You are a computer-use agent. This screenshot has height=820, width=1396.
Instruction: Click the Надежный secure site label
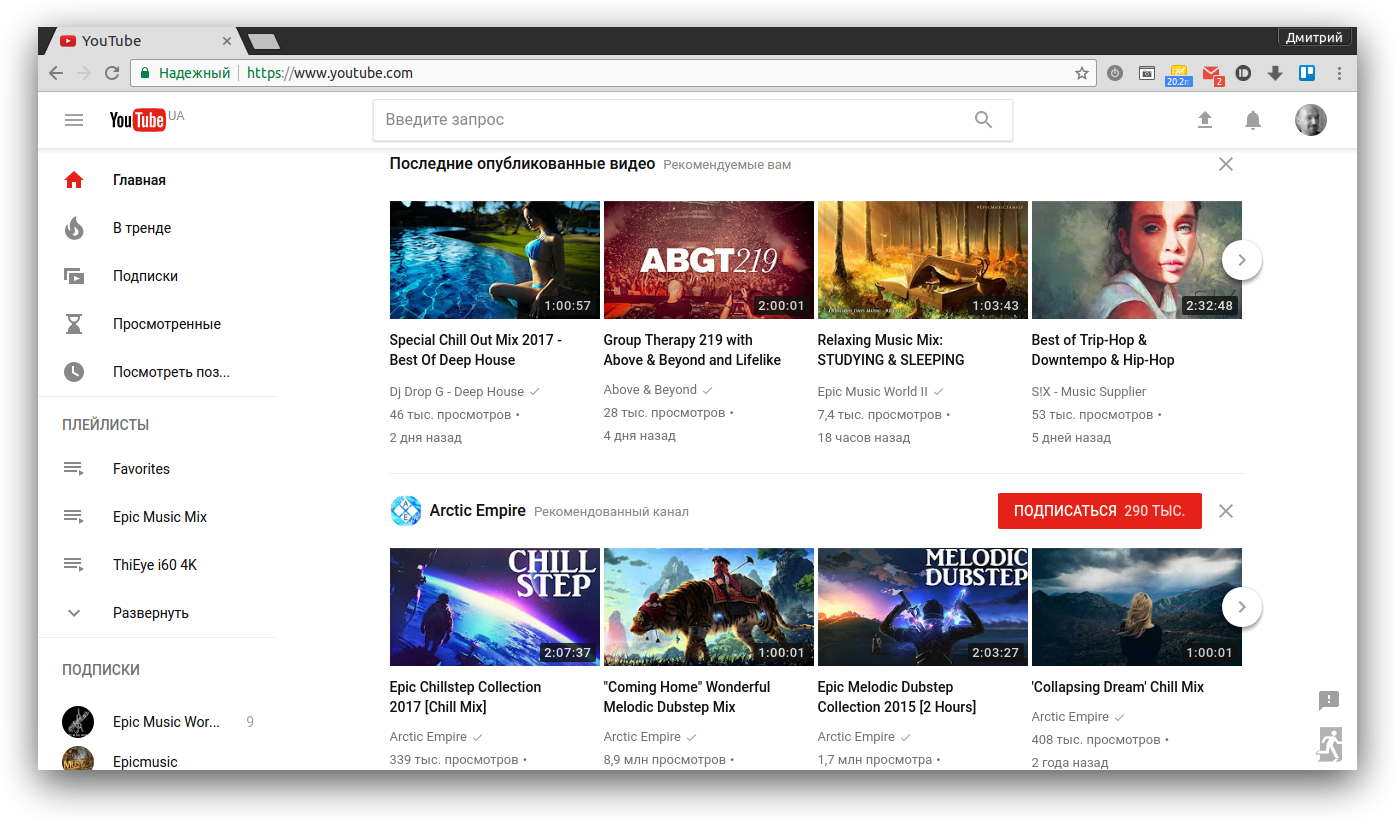194,73
